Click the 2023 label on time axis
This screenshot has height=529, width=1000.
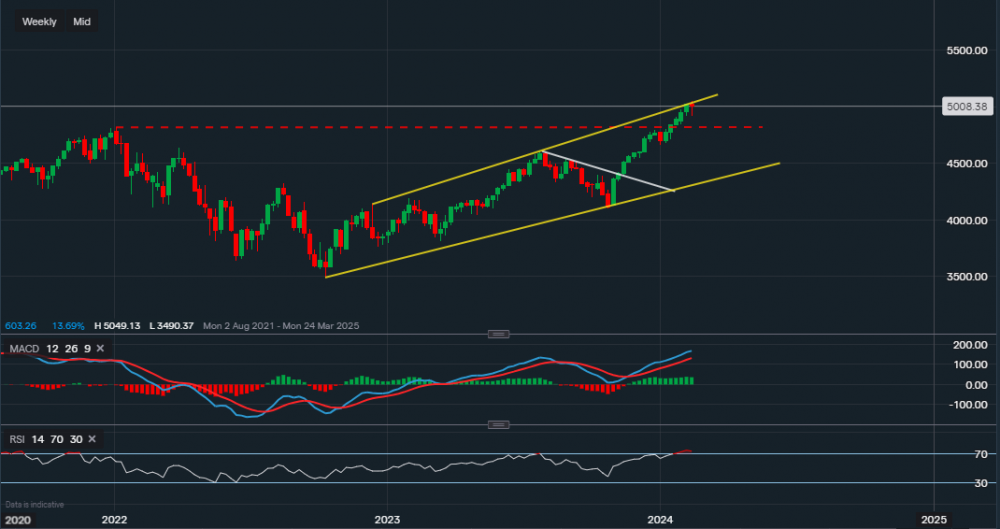(387, 520)
